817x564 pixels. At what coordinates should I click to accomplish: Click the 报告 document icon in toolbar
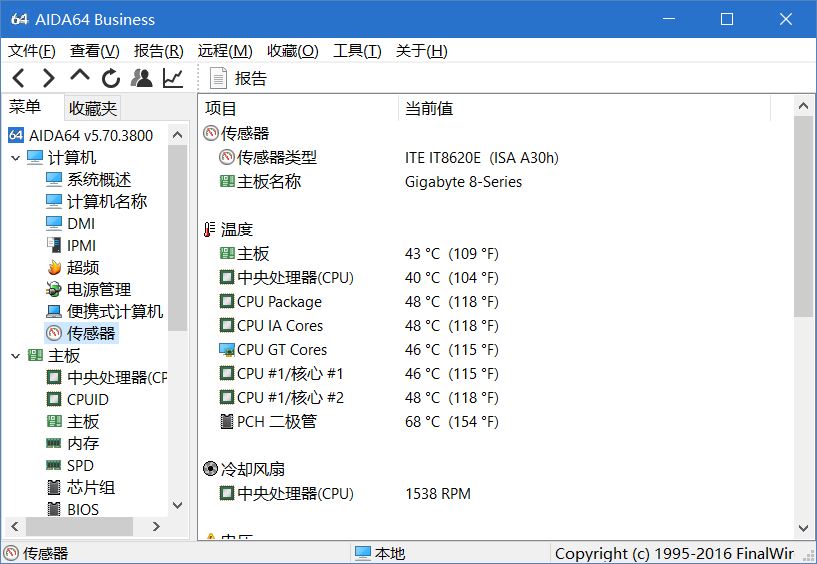tap(218, 78)
